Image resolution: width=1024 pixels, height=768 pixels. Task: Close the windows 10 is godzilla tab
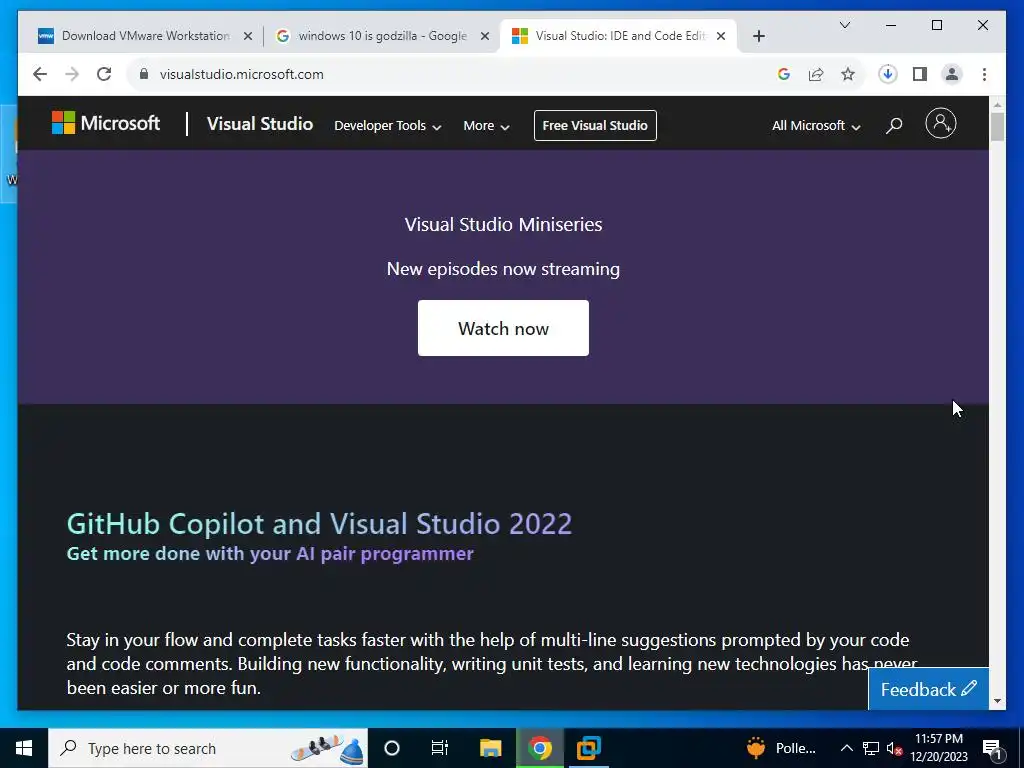[x=485, y=36]
